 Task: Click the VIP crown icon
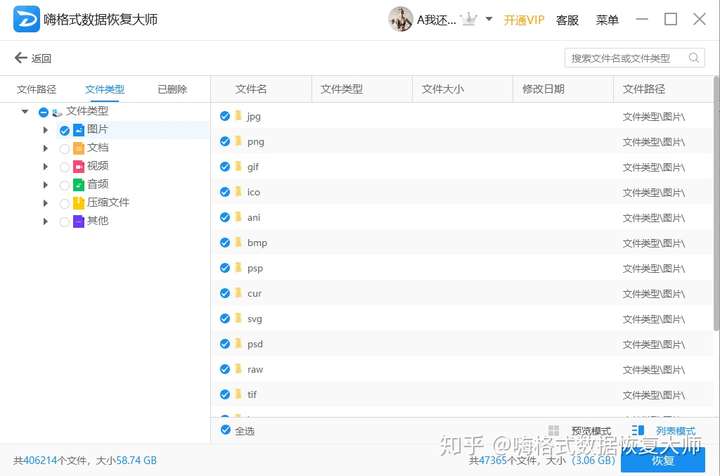click(x=469, y=20)
